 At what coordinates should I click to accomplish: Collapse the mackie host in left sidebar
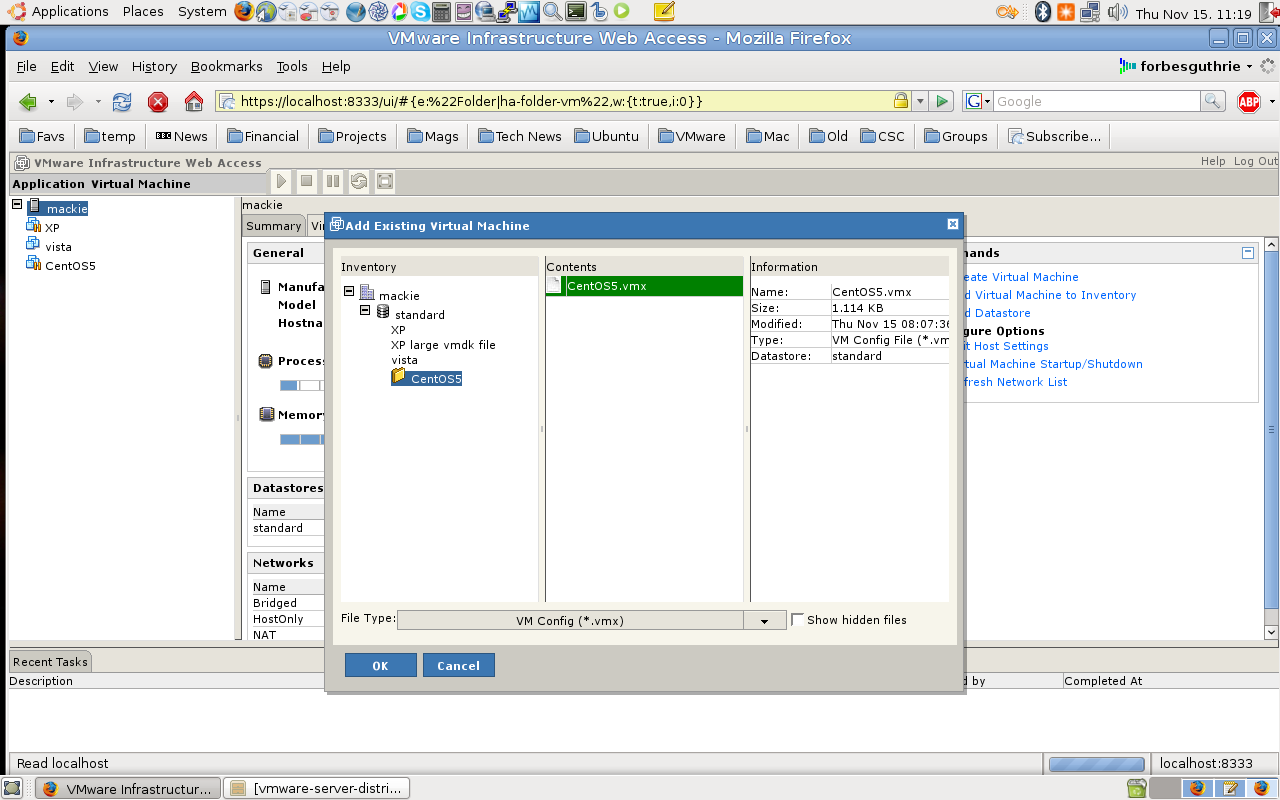click(17, 204)
